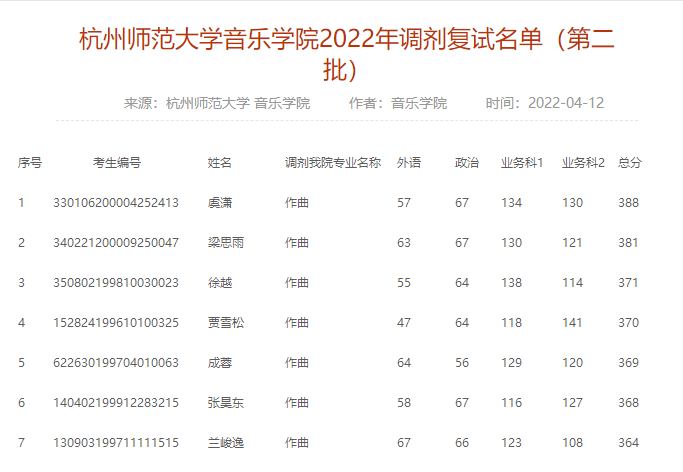This screenshot has width=683, height=472.
Task: Click 作曲 in 兰峻逸's row
Action: pyautogui.click(x=297, y=443)
